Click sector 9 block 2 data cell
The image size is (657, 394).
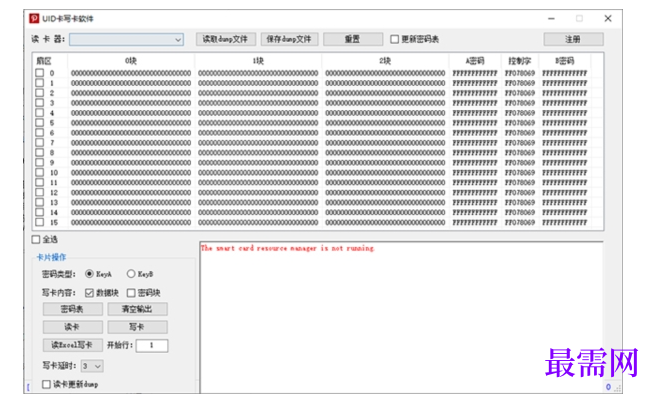385,163
